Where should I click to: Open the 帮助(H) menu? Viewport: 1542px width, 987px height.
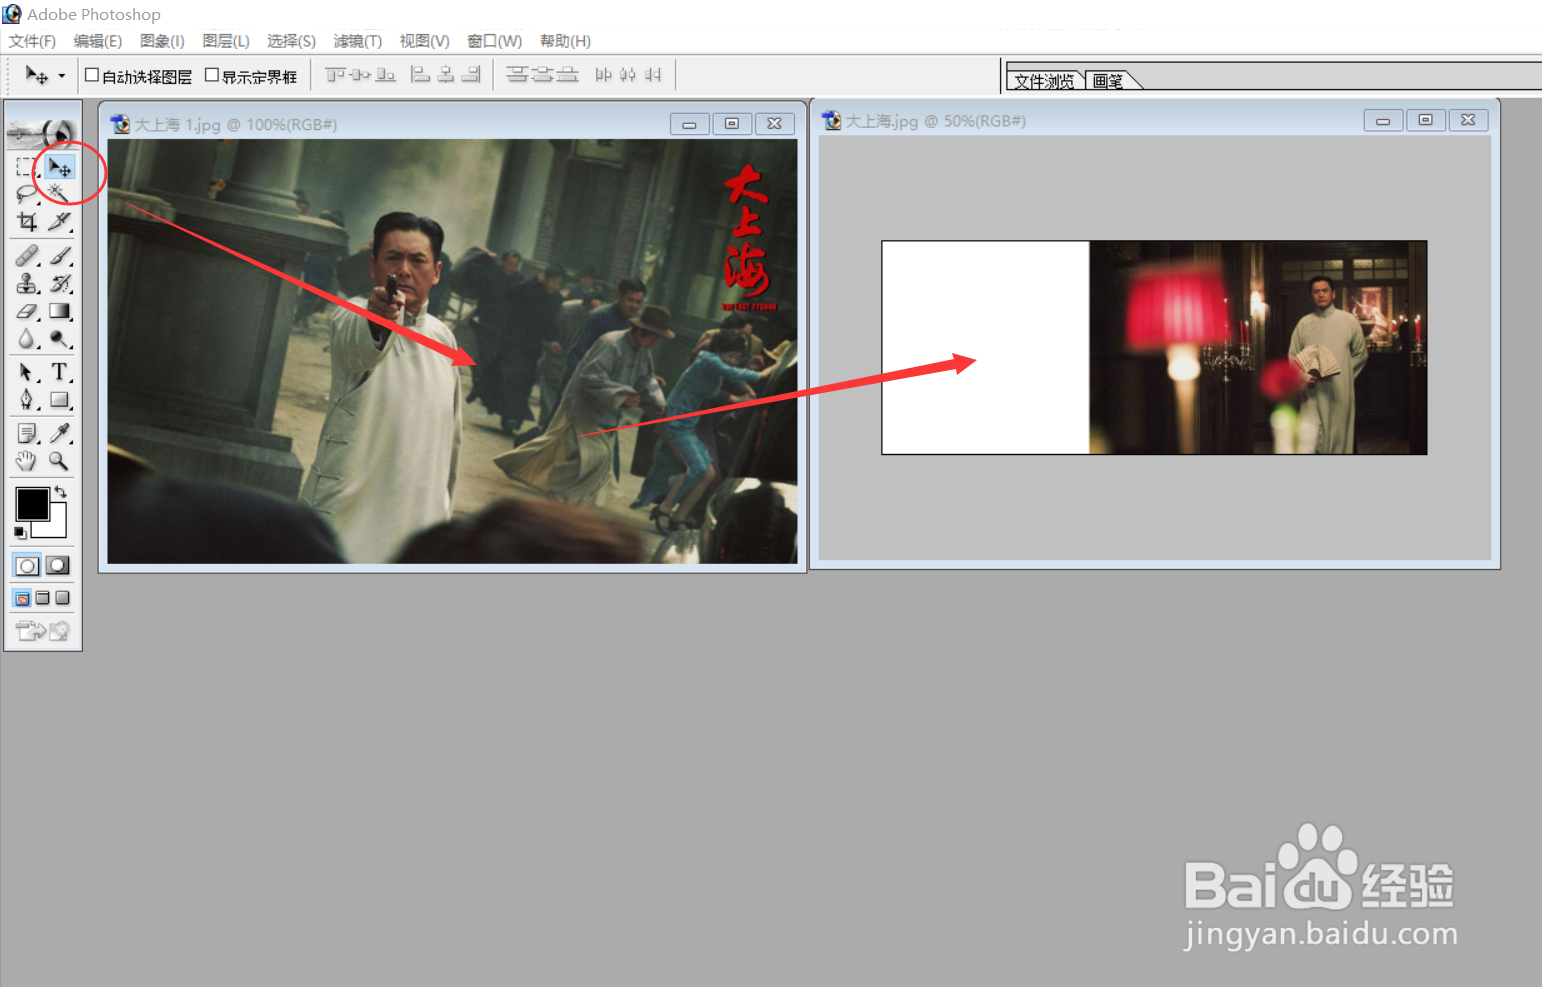pos(565,41)
